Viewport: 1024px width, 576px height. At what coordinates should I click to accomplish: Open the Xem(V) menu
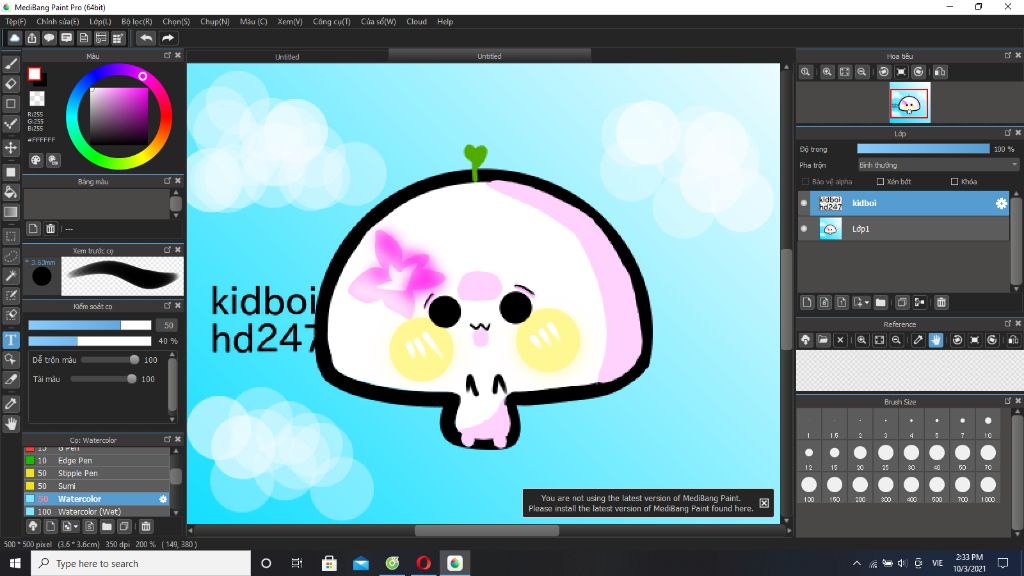tap(290, 22)
